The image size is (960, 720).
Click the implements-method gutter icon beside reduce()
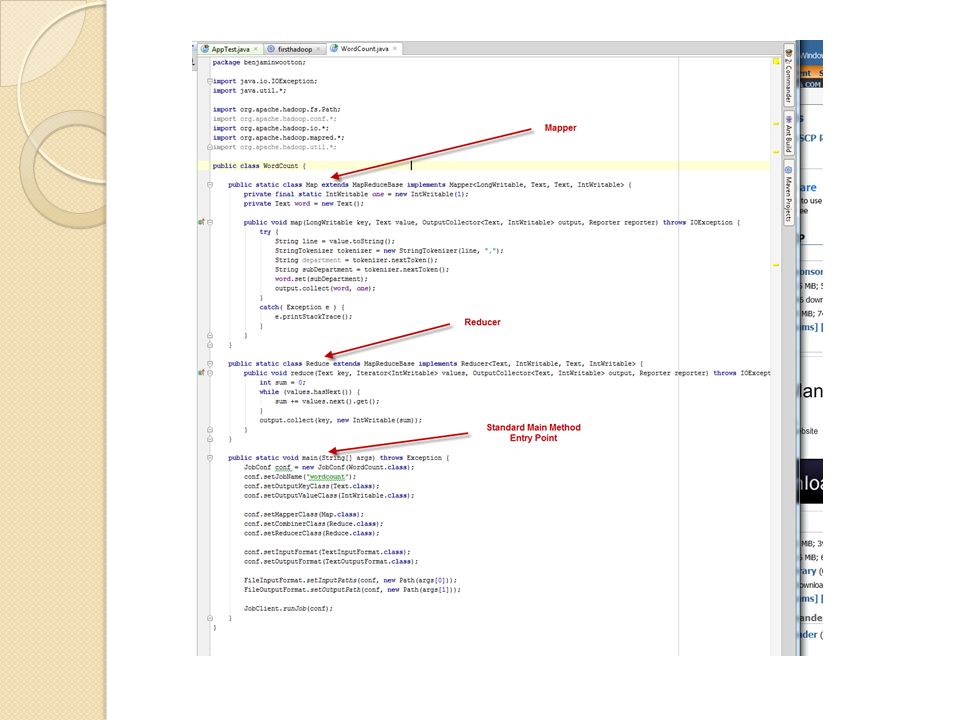pyautogui.click(x=201, y=373)
